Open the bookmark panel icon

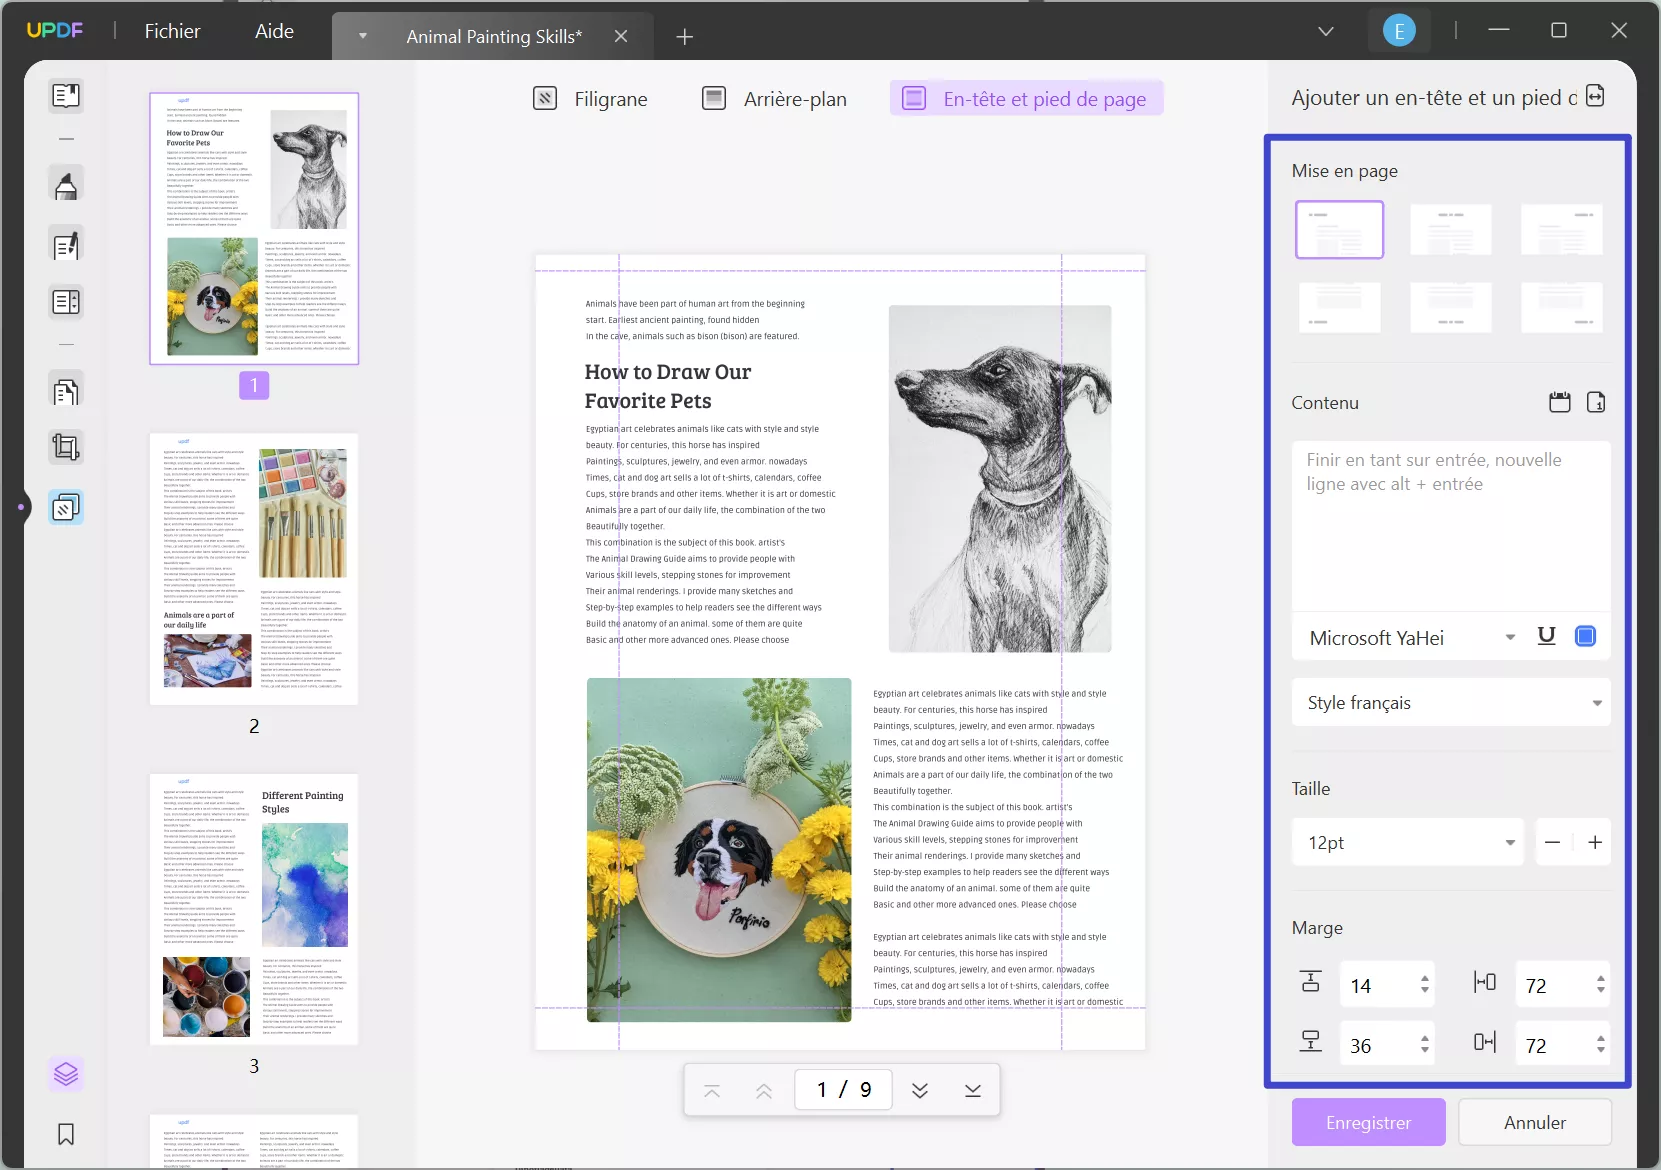pyautogui.click(x=66, y=1134)
